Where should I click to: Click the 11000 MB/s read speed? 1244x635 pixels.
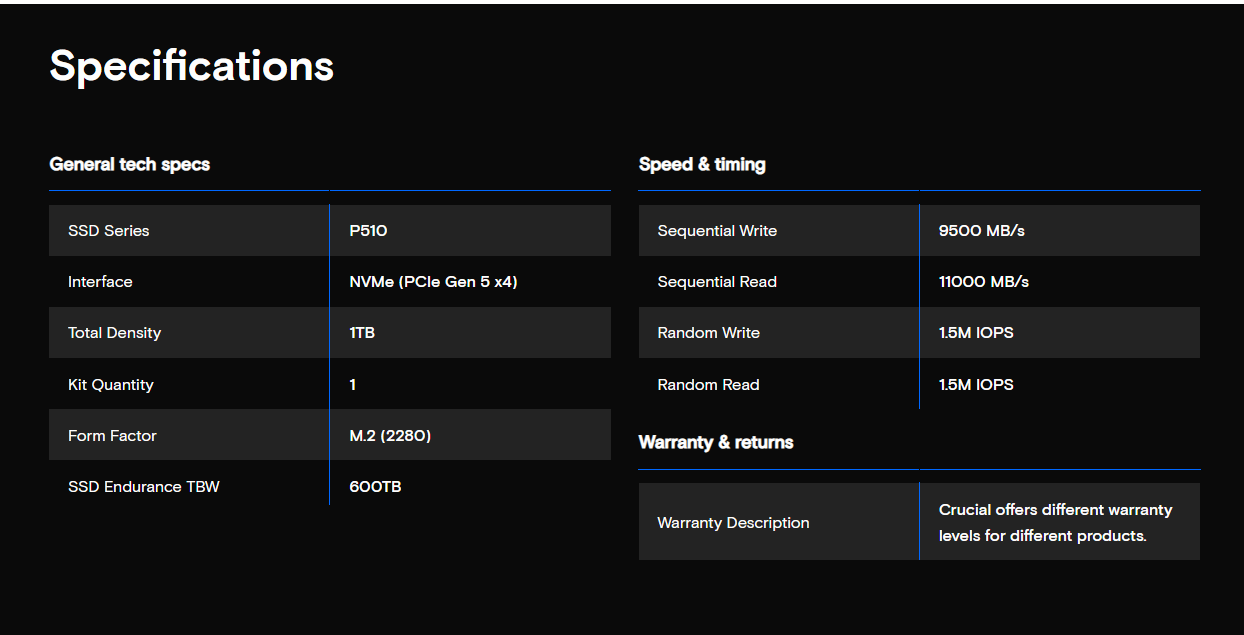tap(983, 282)
